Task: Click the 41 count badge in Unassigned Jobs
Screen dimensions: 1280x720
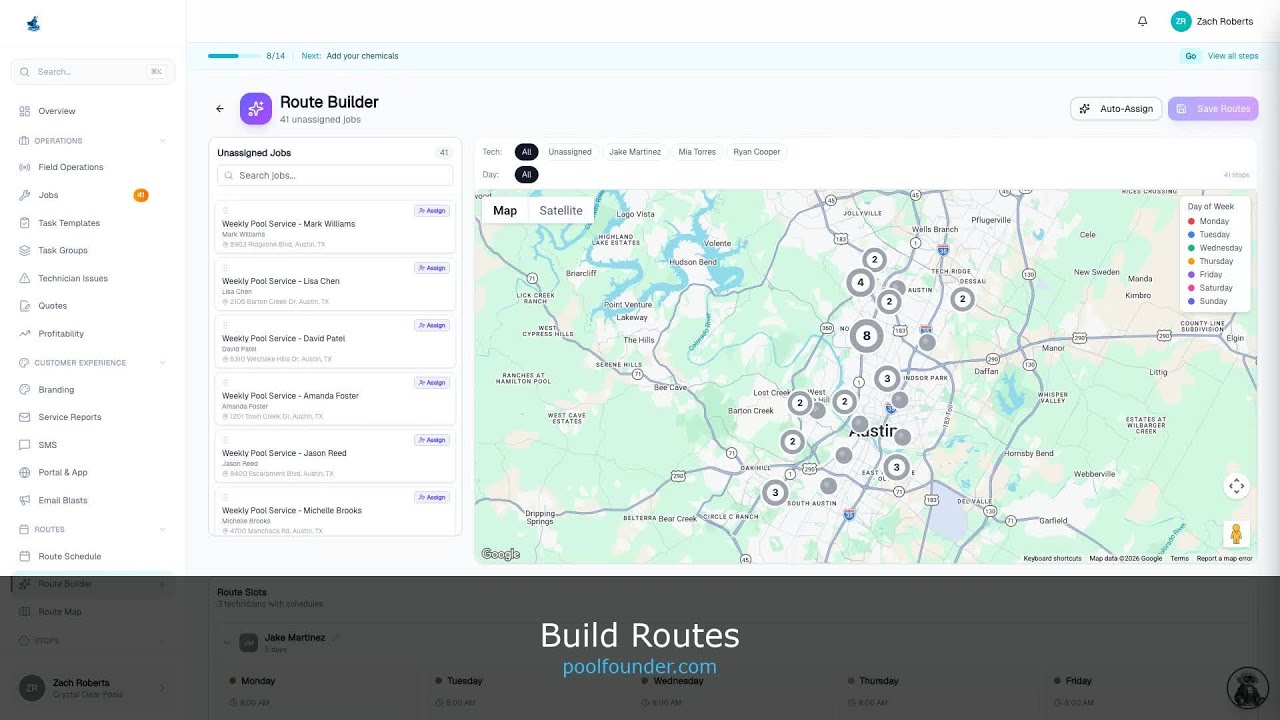Action: (x=444, y=153)
